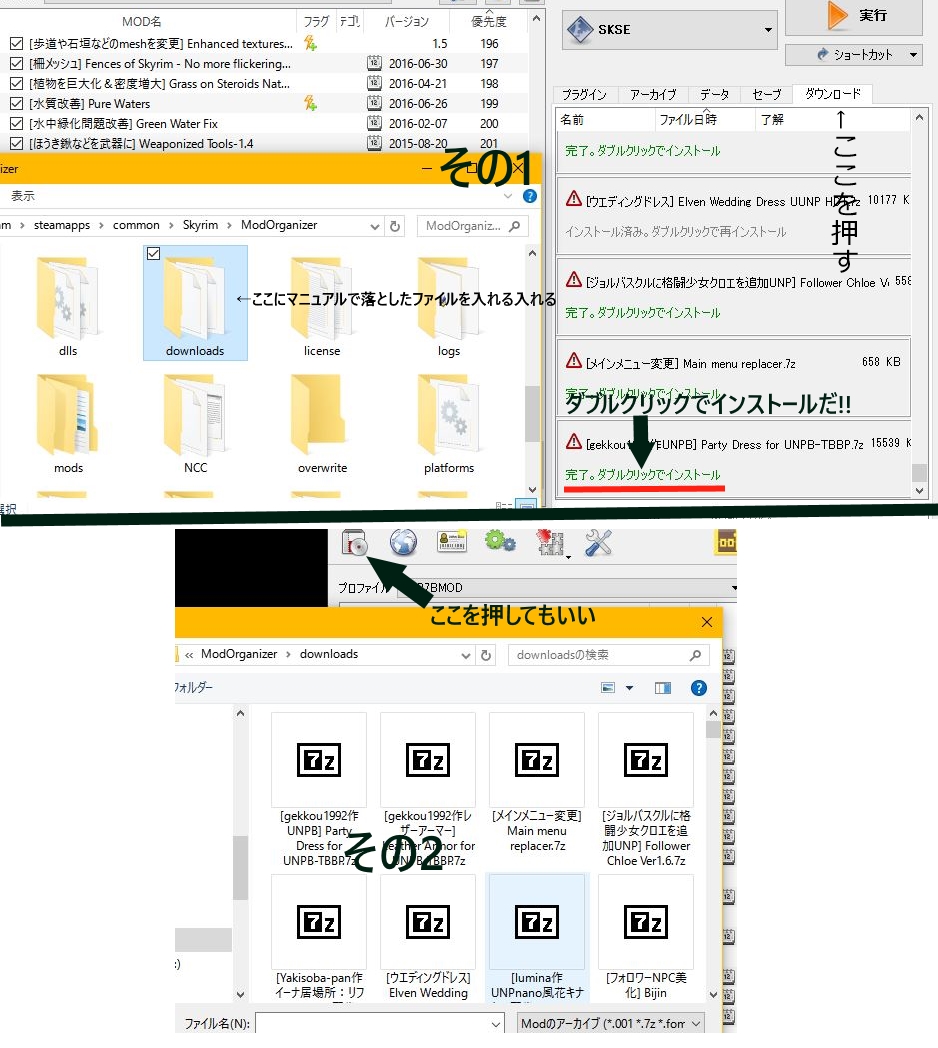Screen dimensions: 938x1048
Task: Click the mod list scroll-up arrow
Action: tap(536, 19)
